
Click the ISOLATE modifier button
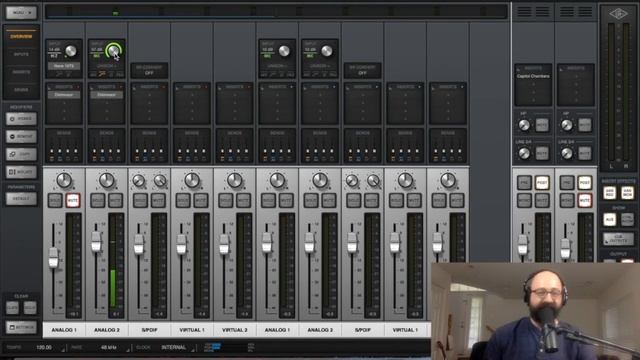pyautogui.click(x=21, y=172)
